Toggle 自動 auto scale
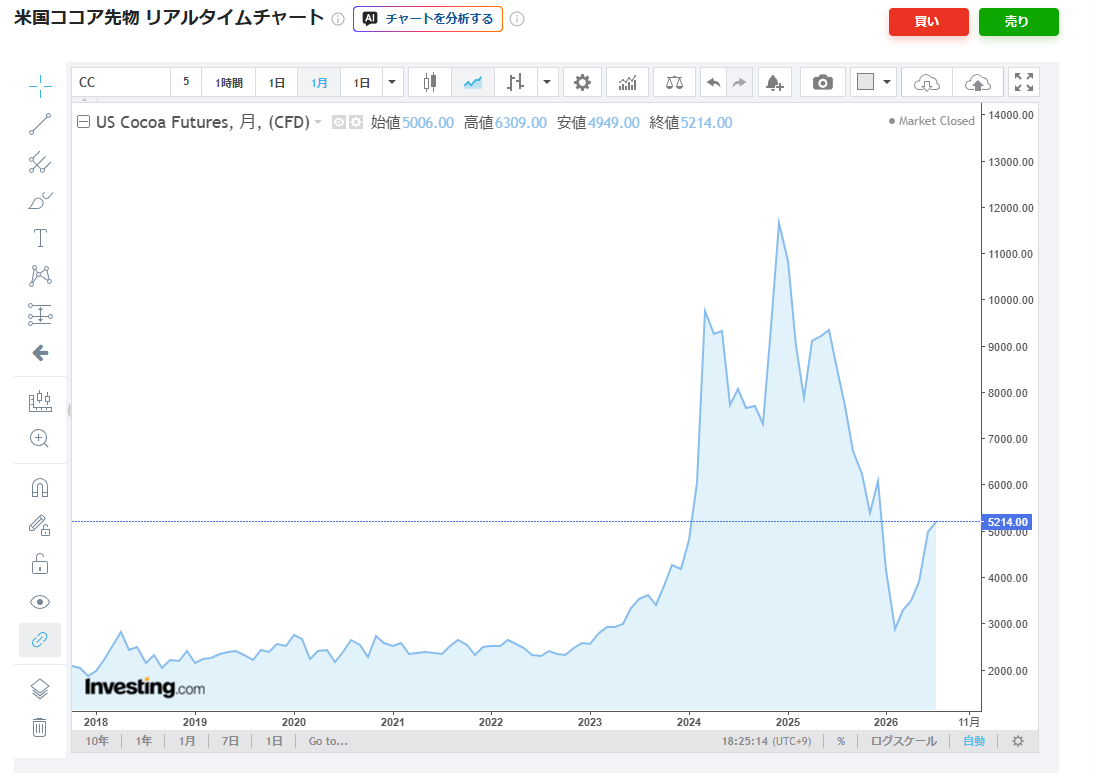 (x=974, y=741)
